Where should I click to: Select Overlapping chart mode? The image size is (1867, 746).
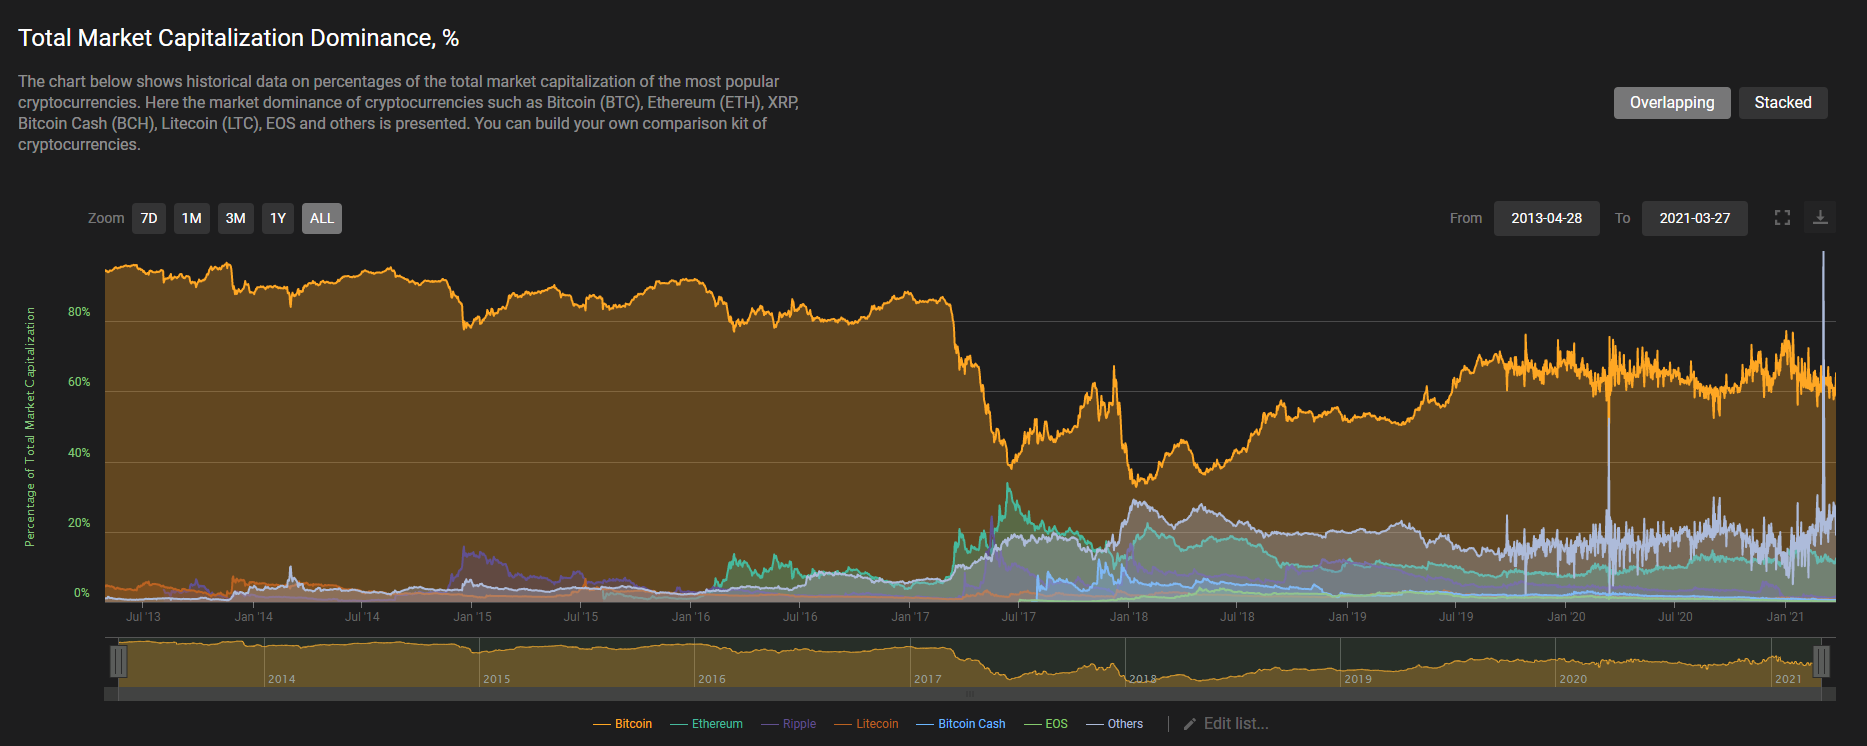(1671, 103)
